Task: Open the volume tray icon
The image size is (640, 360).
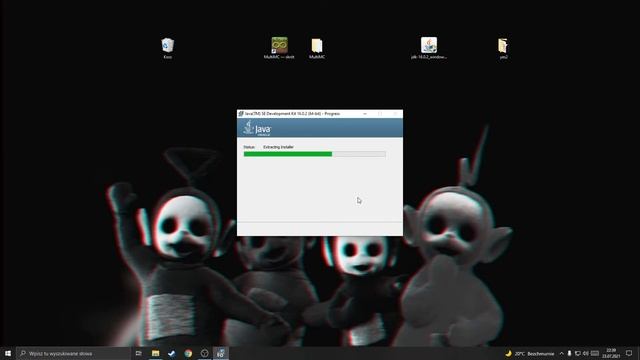Action: point(586,353)
